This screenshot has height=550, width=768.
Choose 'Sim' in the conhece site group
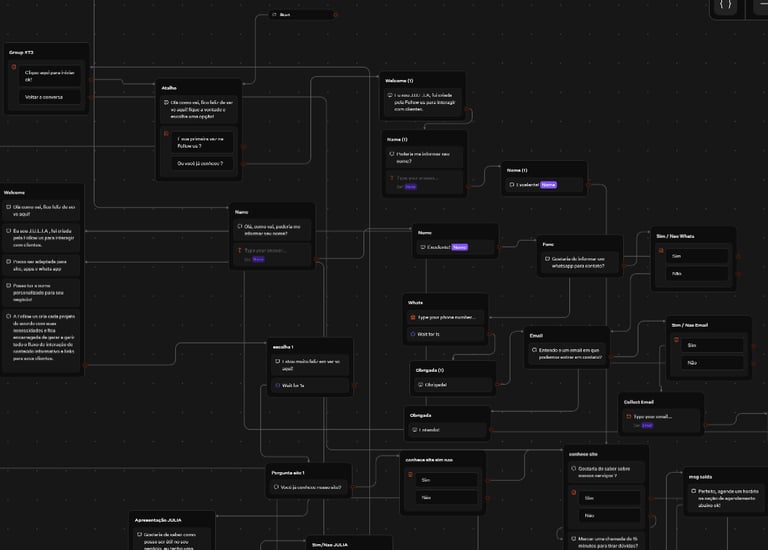click(610, 498)
